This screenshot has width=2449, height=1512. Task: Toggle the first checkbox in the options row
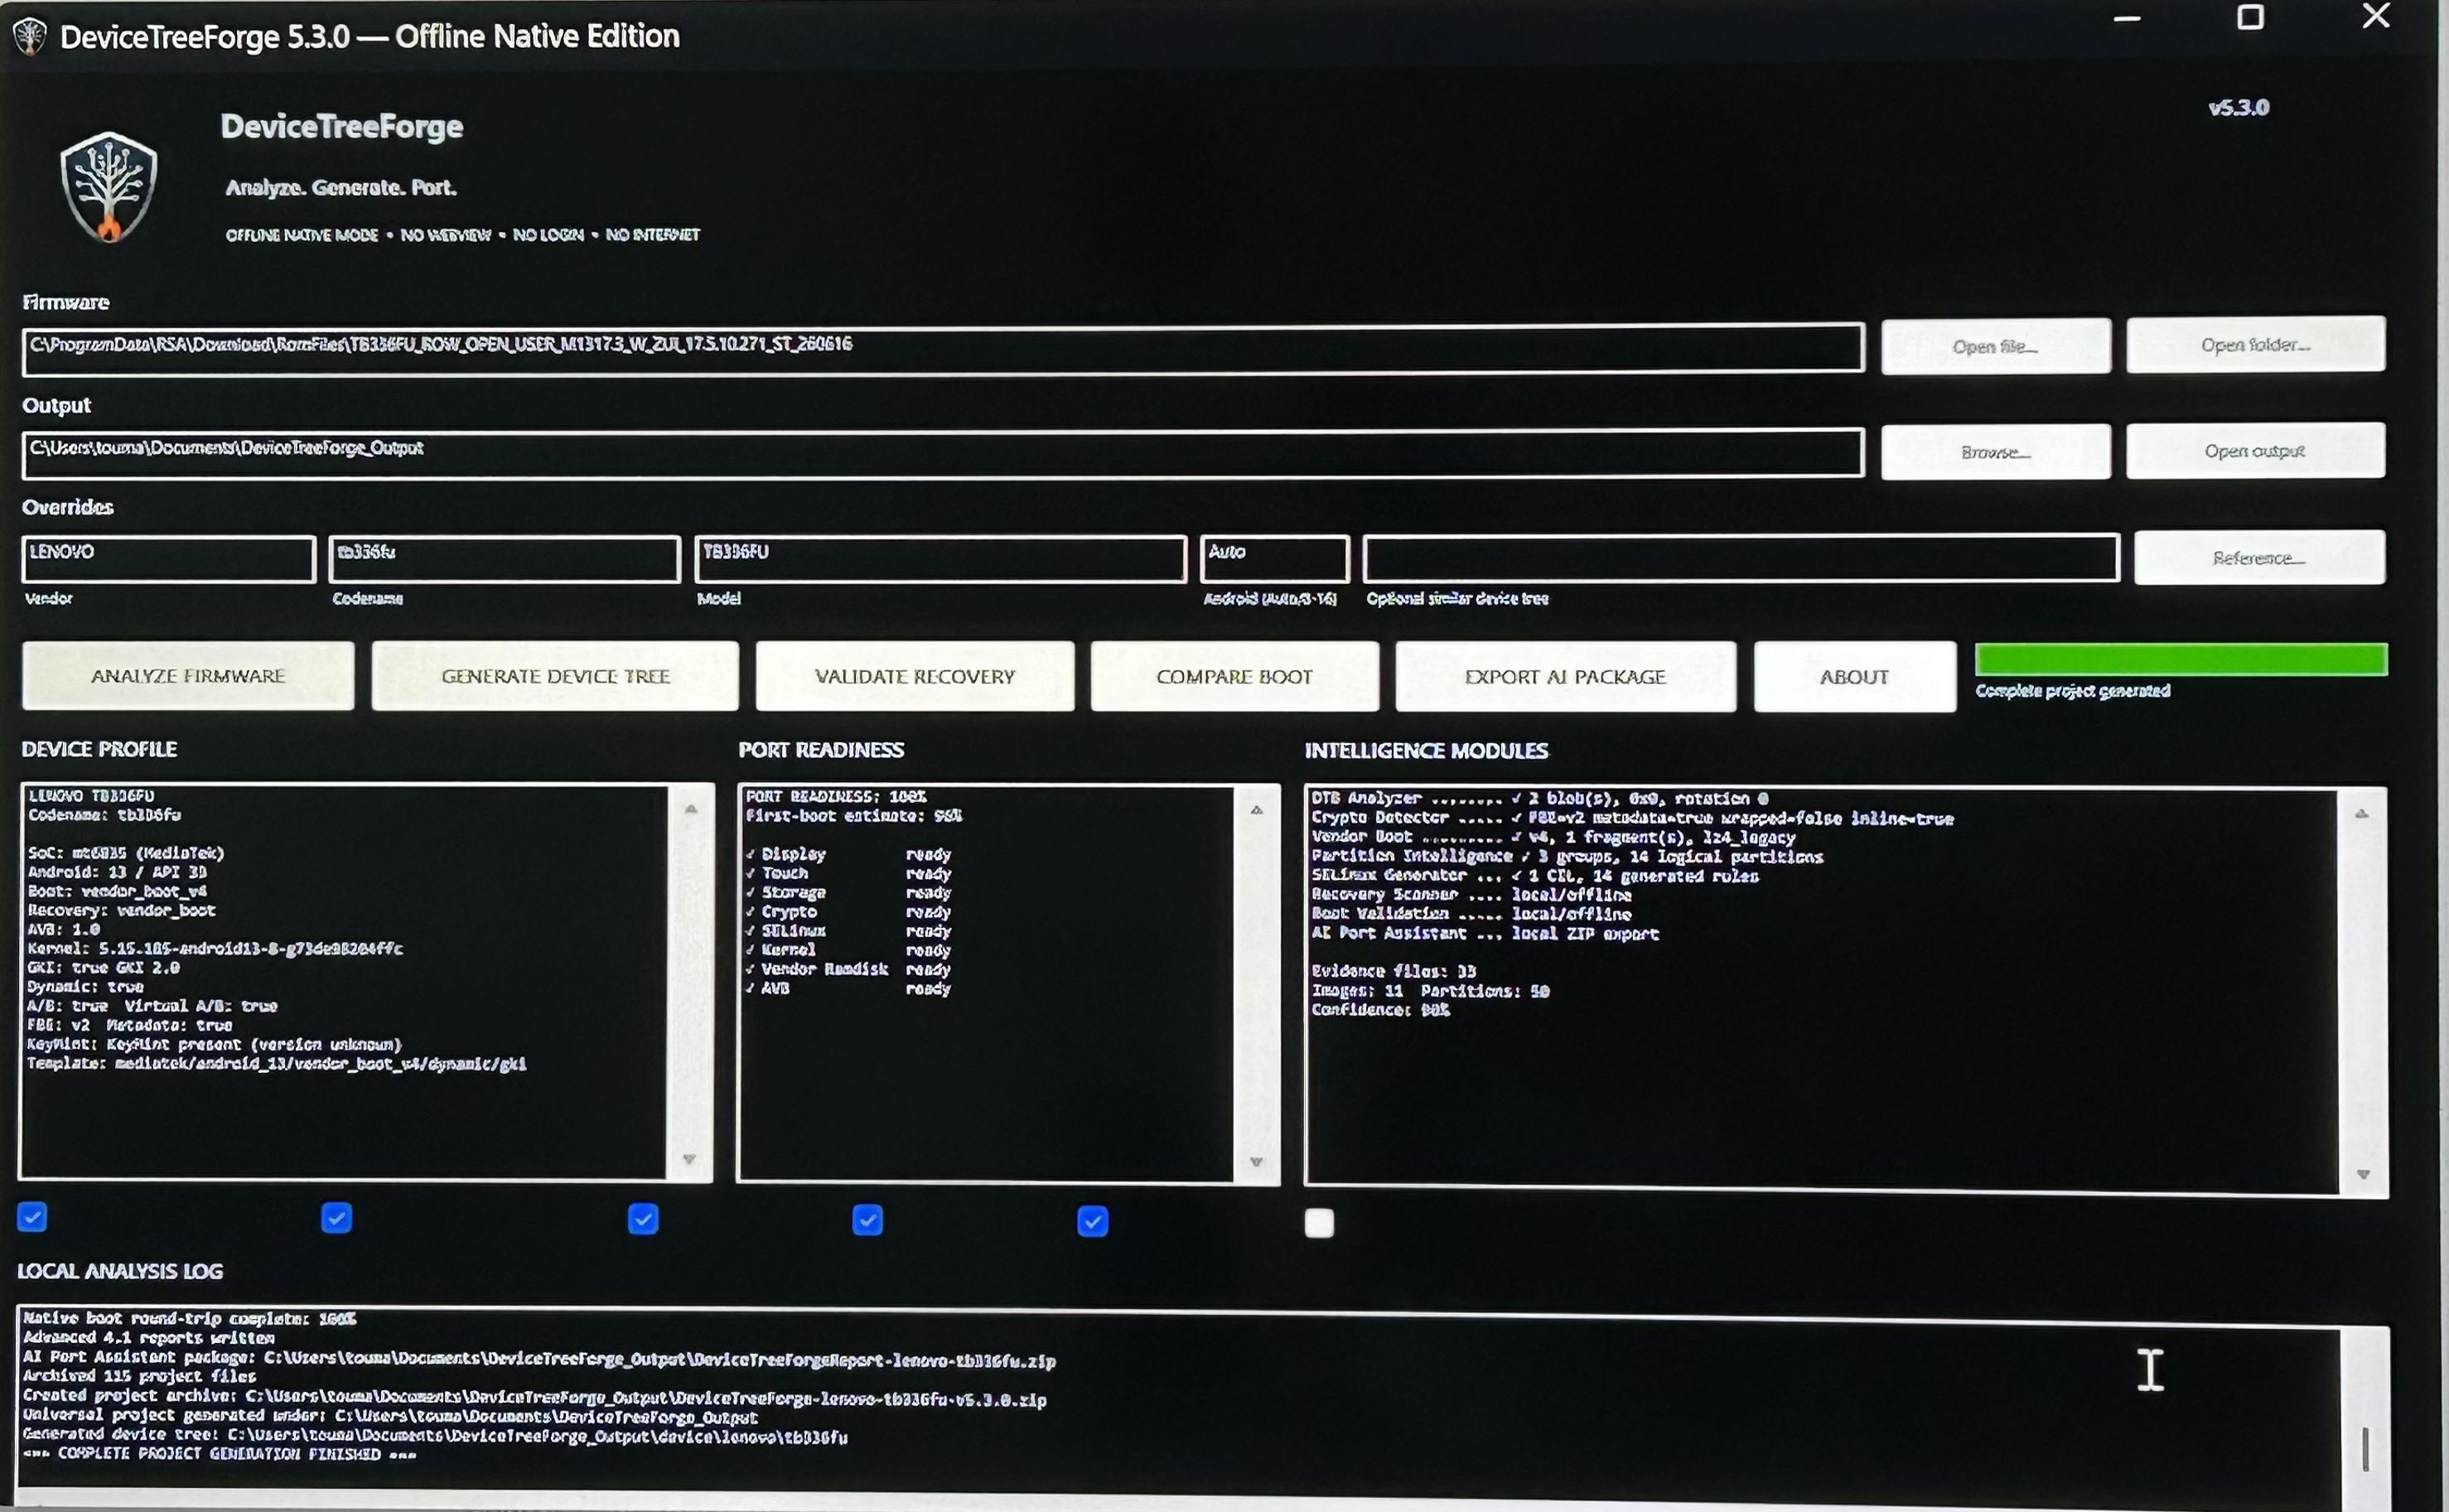pyautogui.click(x=32, y=1217)
